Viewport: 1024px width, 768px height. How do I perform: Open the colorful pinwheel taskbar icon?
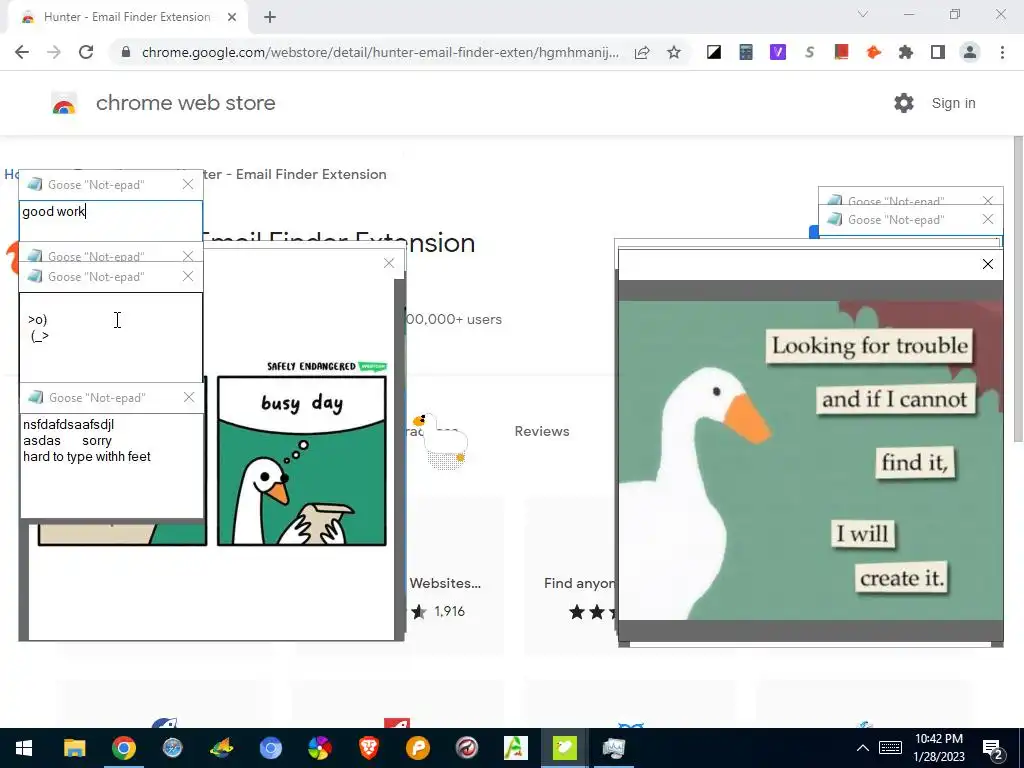[319, 748]
